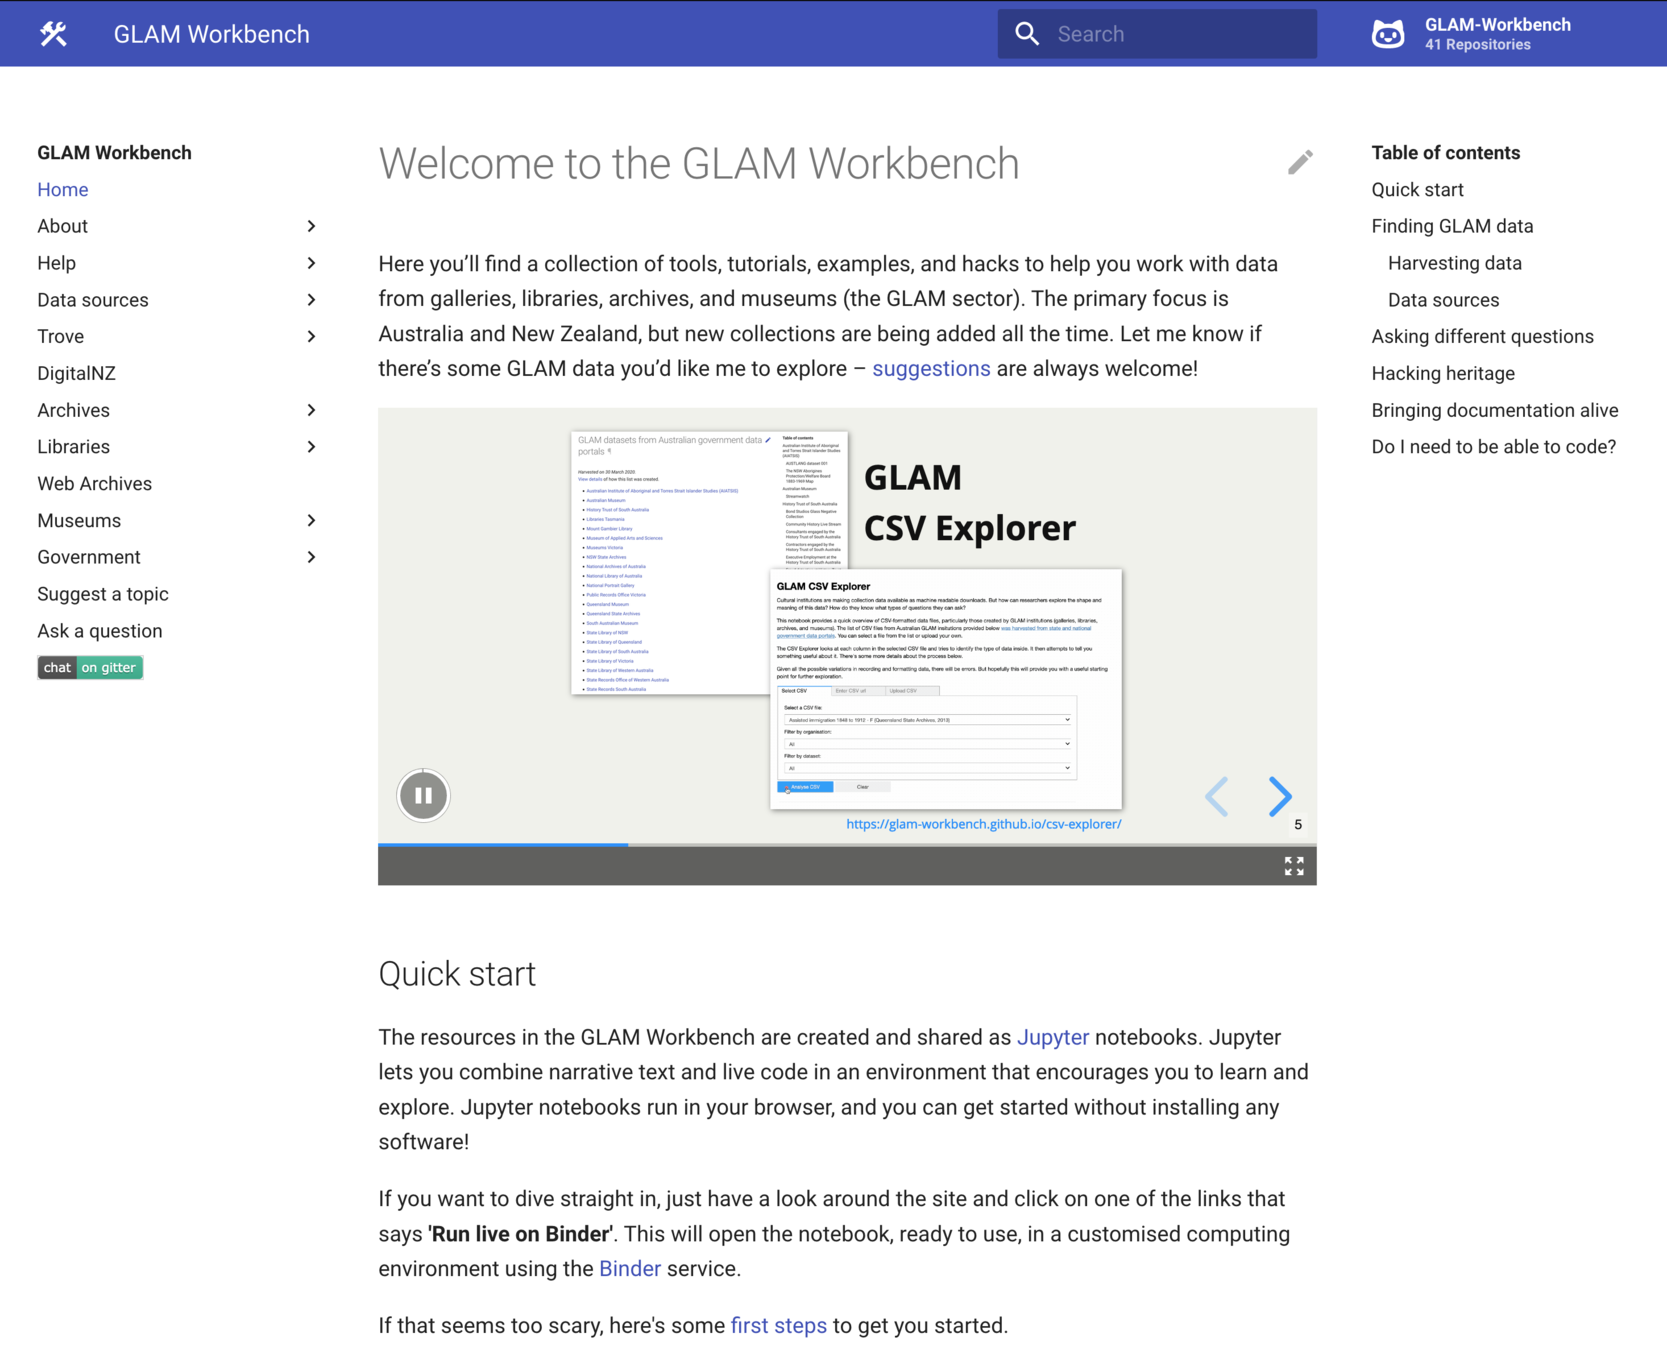Advance to the next slide arrow
The width and height of the screenshot is (1667, 1350).
point(1280,797)
